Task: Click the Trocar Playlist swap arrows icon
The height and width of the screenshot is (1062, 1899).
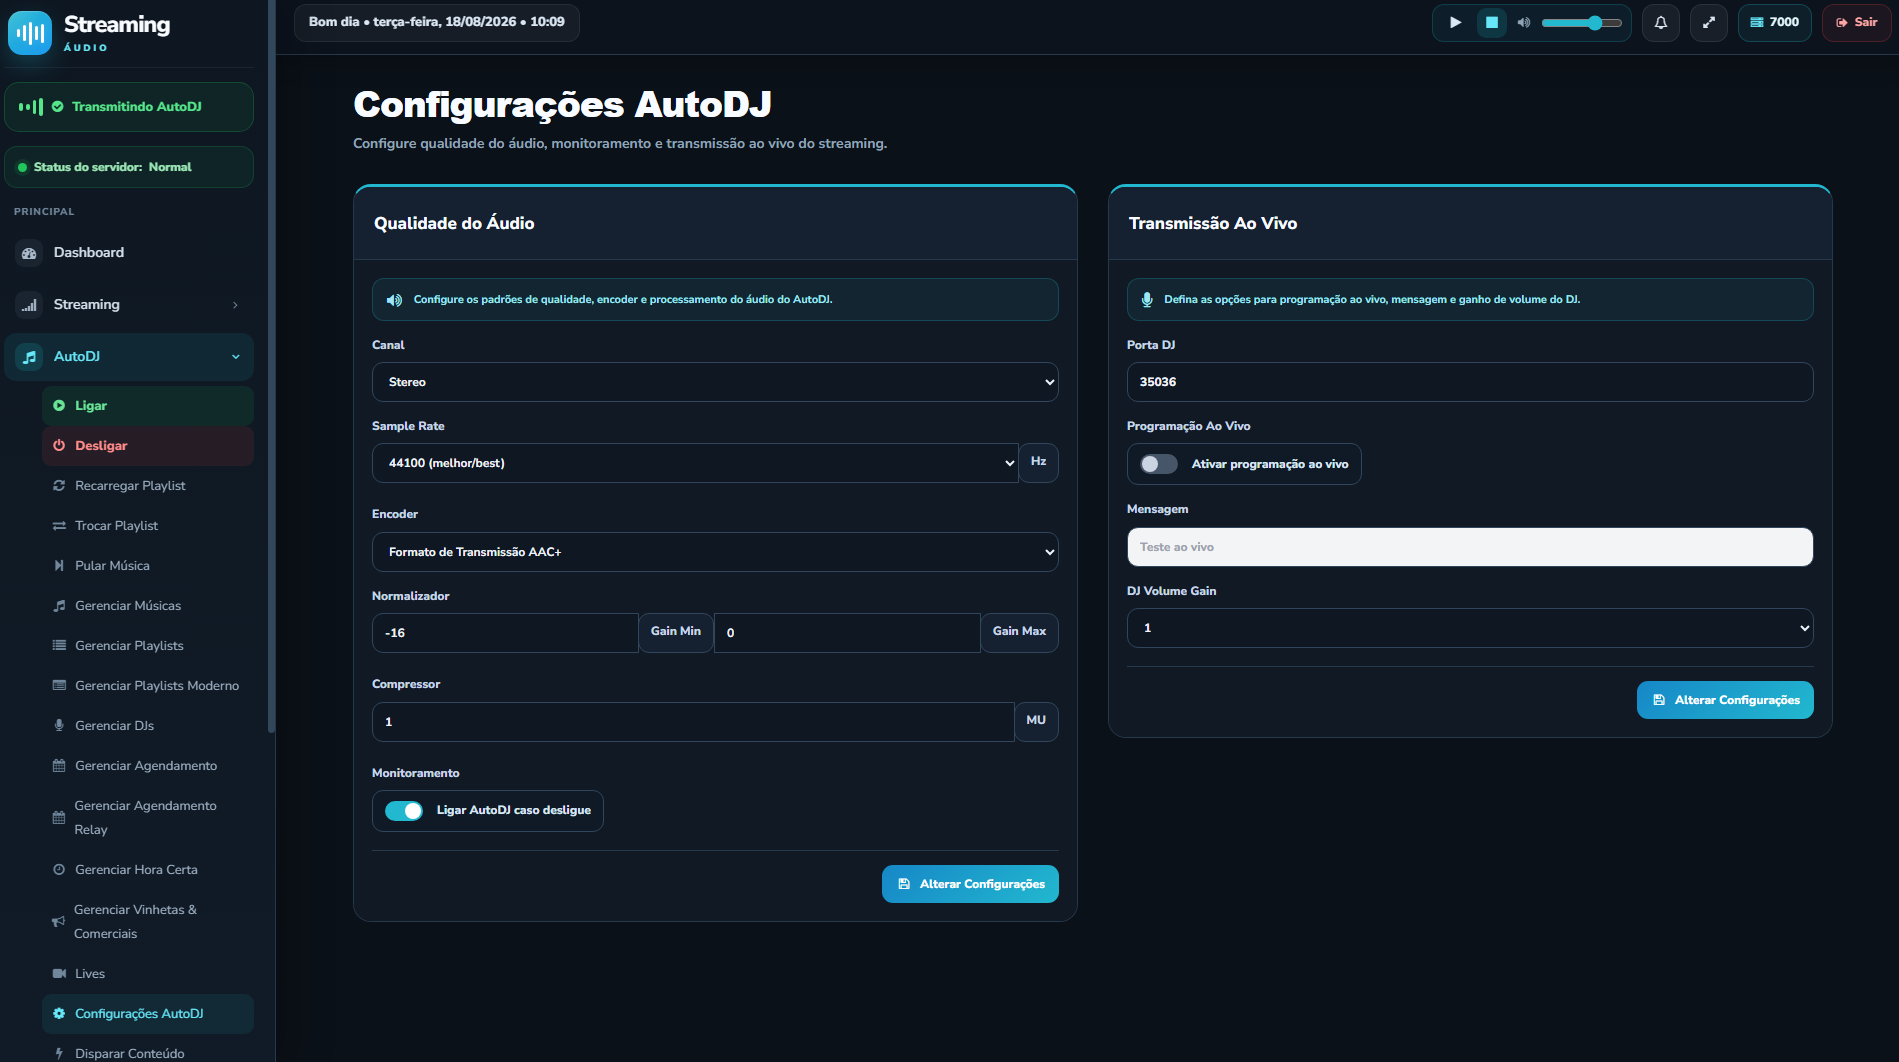Action: 59,526
